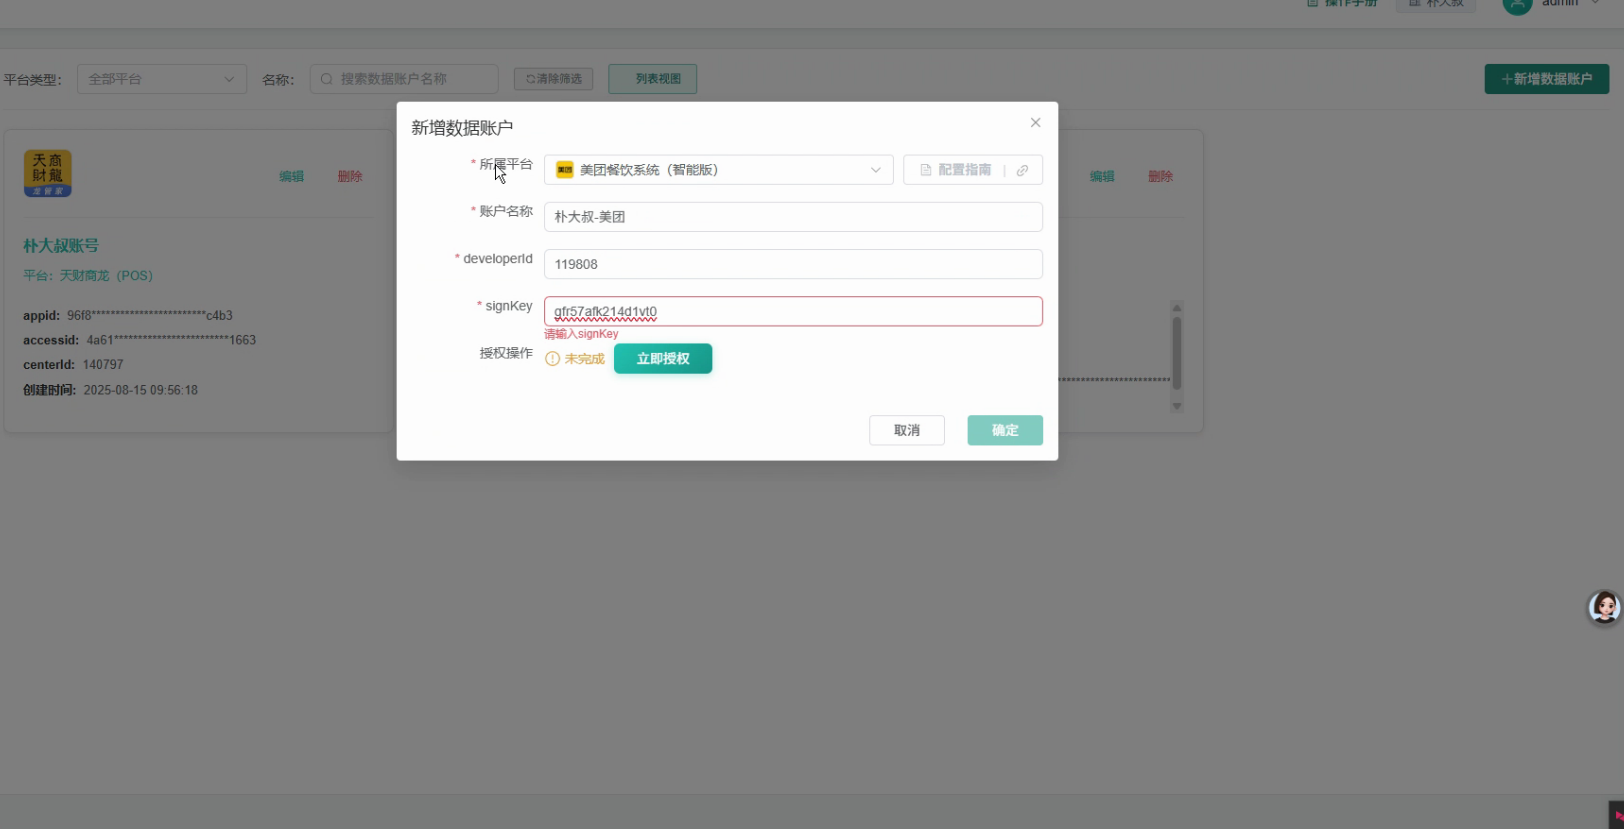Expand the admin account menu arrow
This screenshot has width=1624, height=829.
tap(1595, 3)
